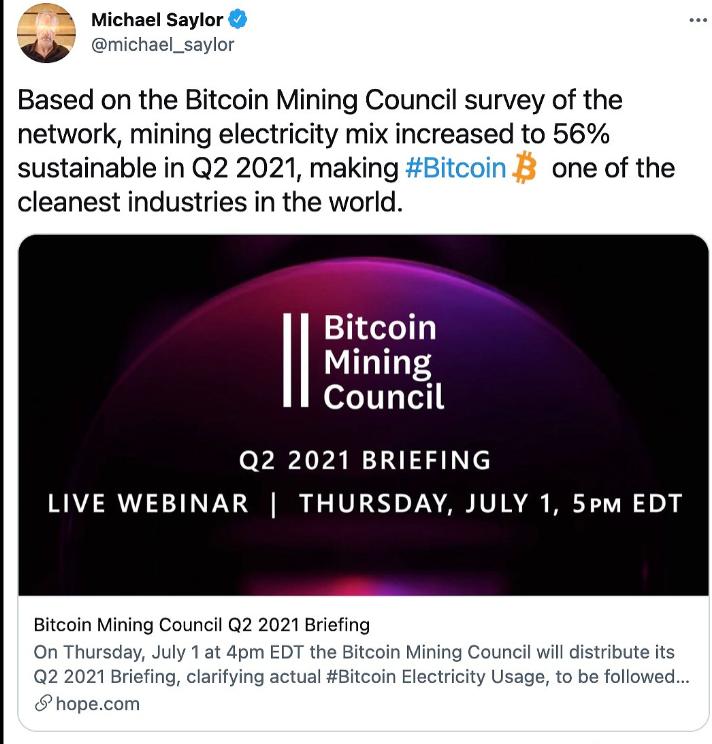
Task: Open the #Bitcoin hashtag link
Action: click(456, 168)
